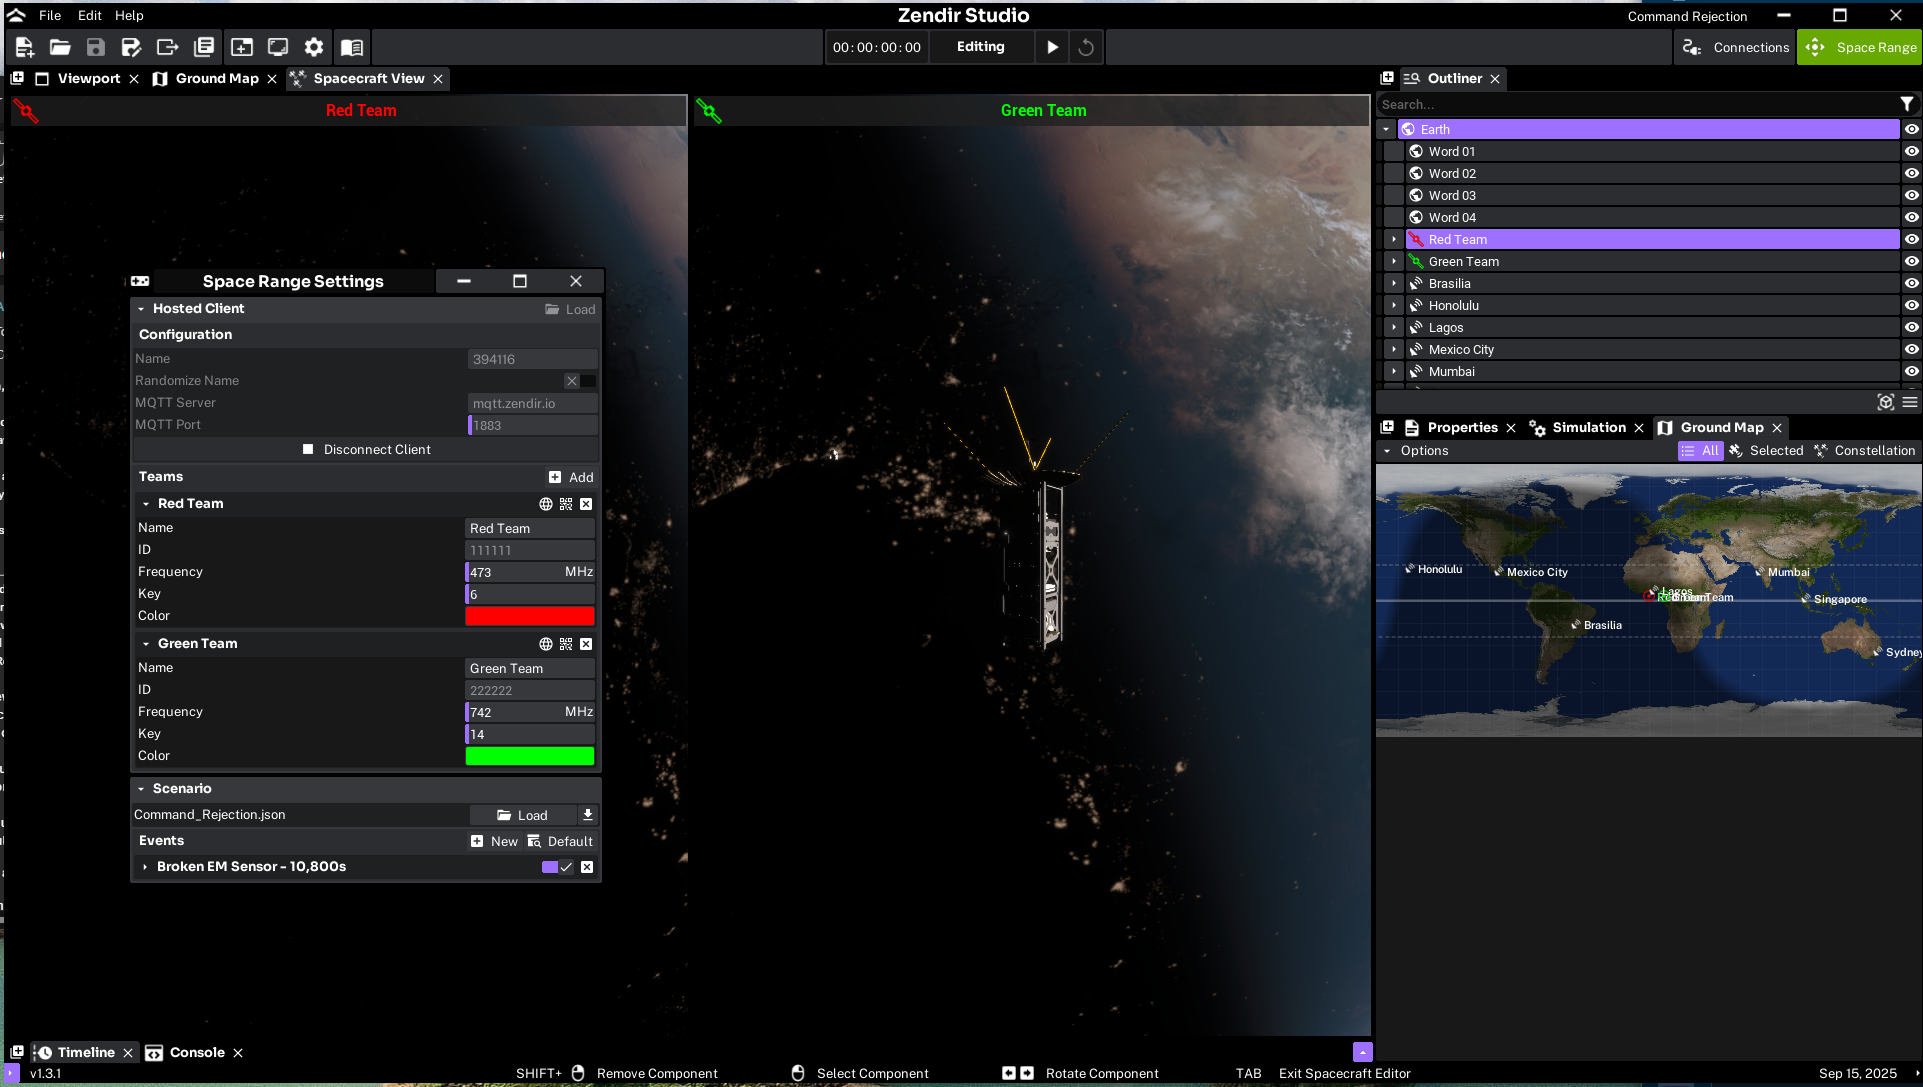The height and width of the screenshot is (1087, 1923).
Task: Open the hamburger menu below Outliner
Action: 1910,402
